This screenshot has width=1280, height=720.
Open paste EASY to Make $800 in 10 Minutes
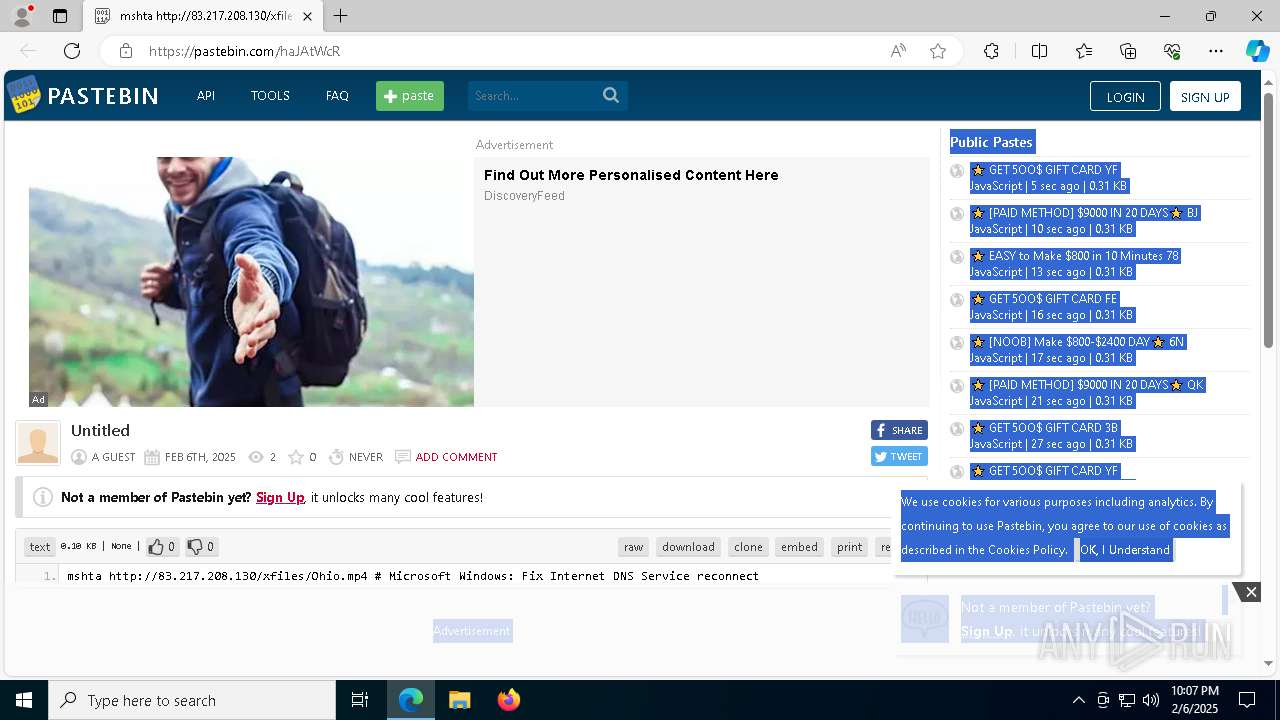pos(1083,256)
